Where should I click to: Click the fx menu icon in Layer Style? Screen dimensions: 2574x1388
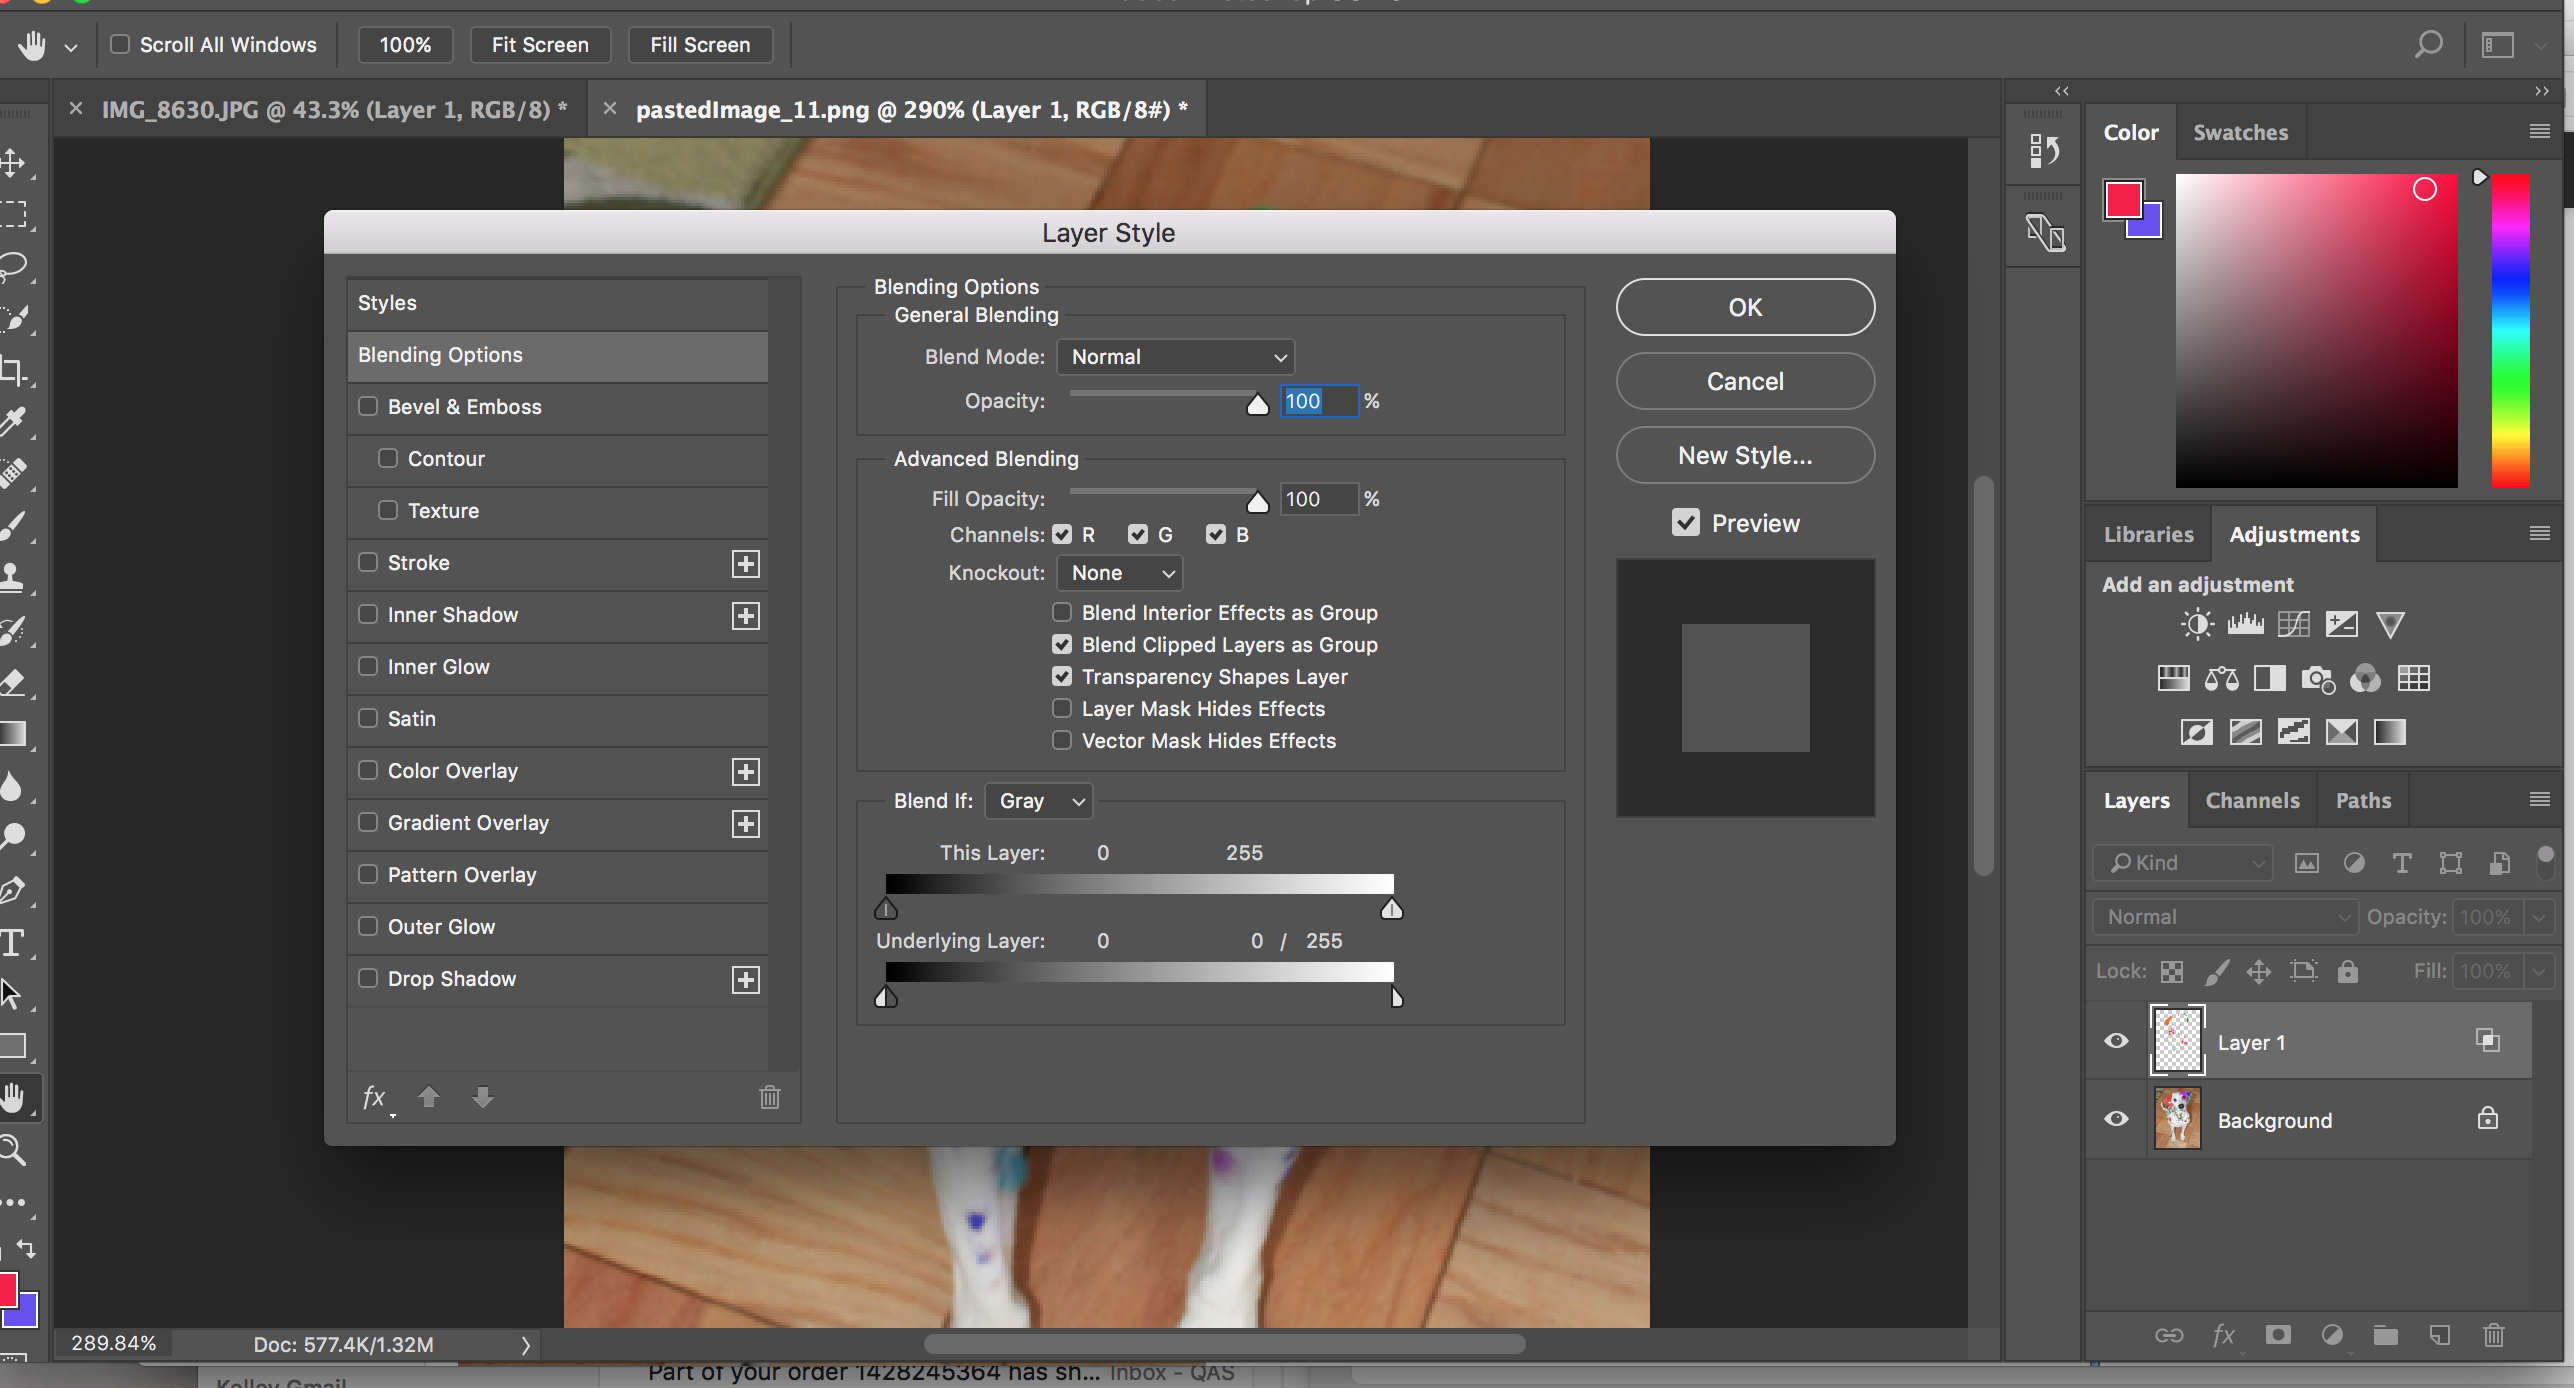pyautogui.click(x=374, y=1097)
